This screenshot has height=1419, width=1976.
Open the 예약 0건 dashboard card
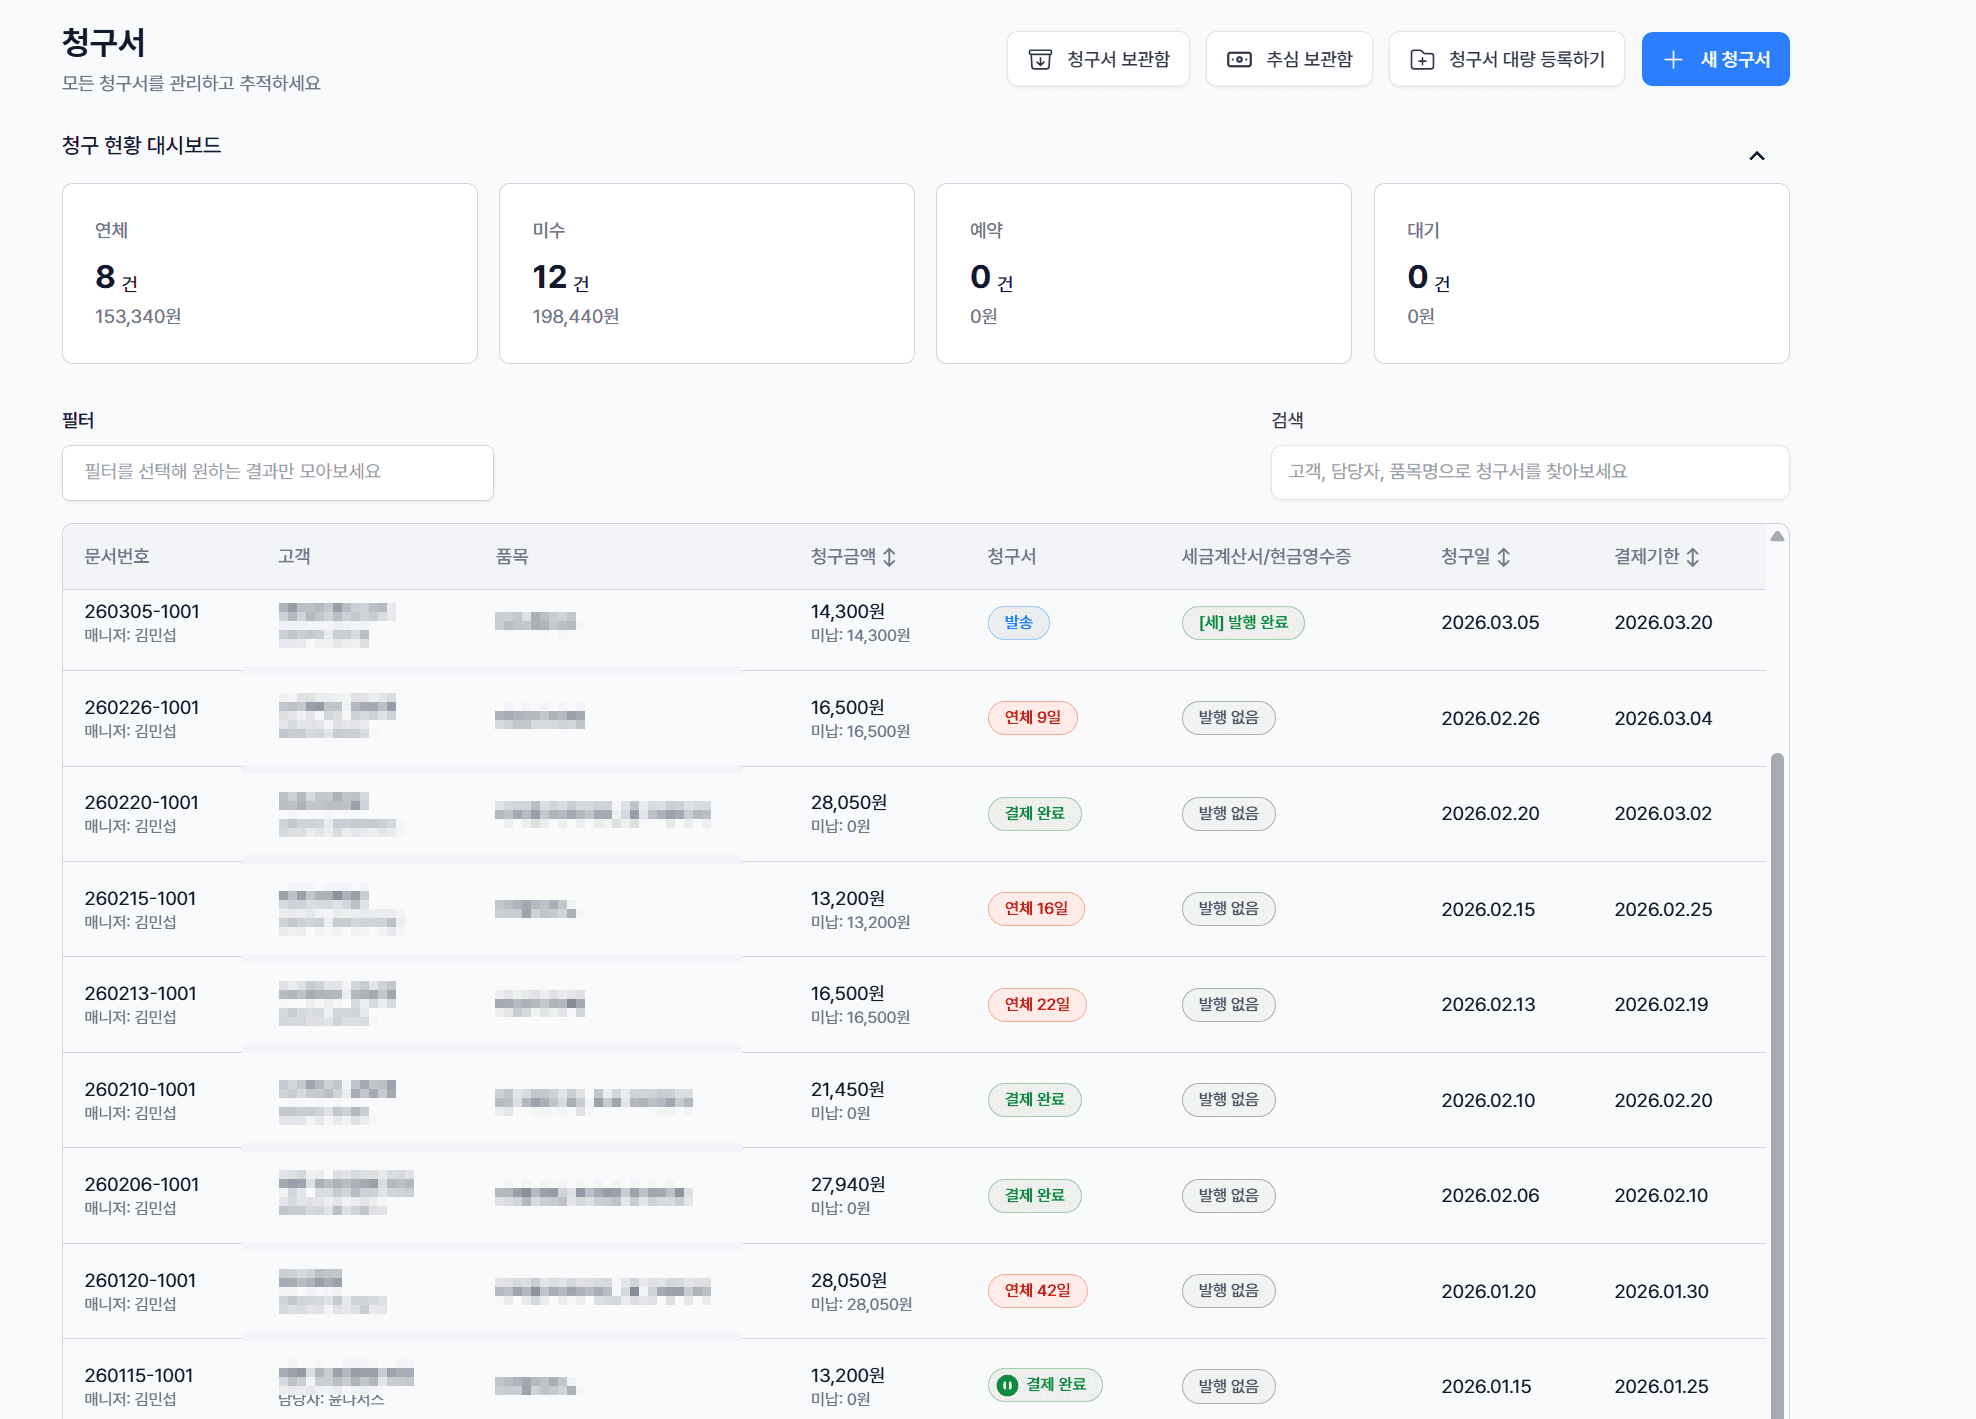1143,273
